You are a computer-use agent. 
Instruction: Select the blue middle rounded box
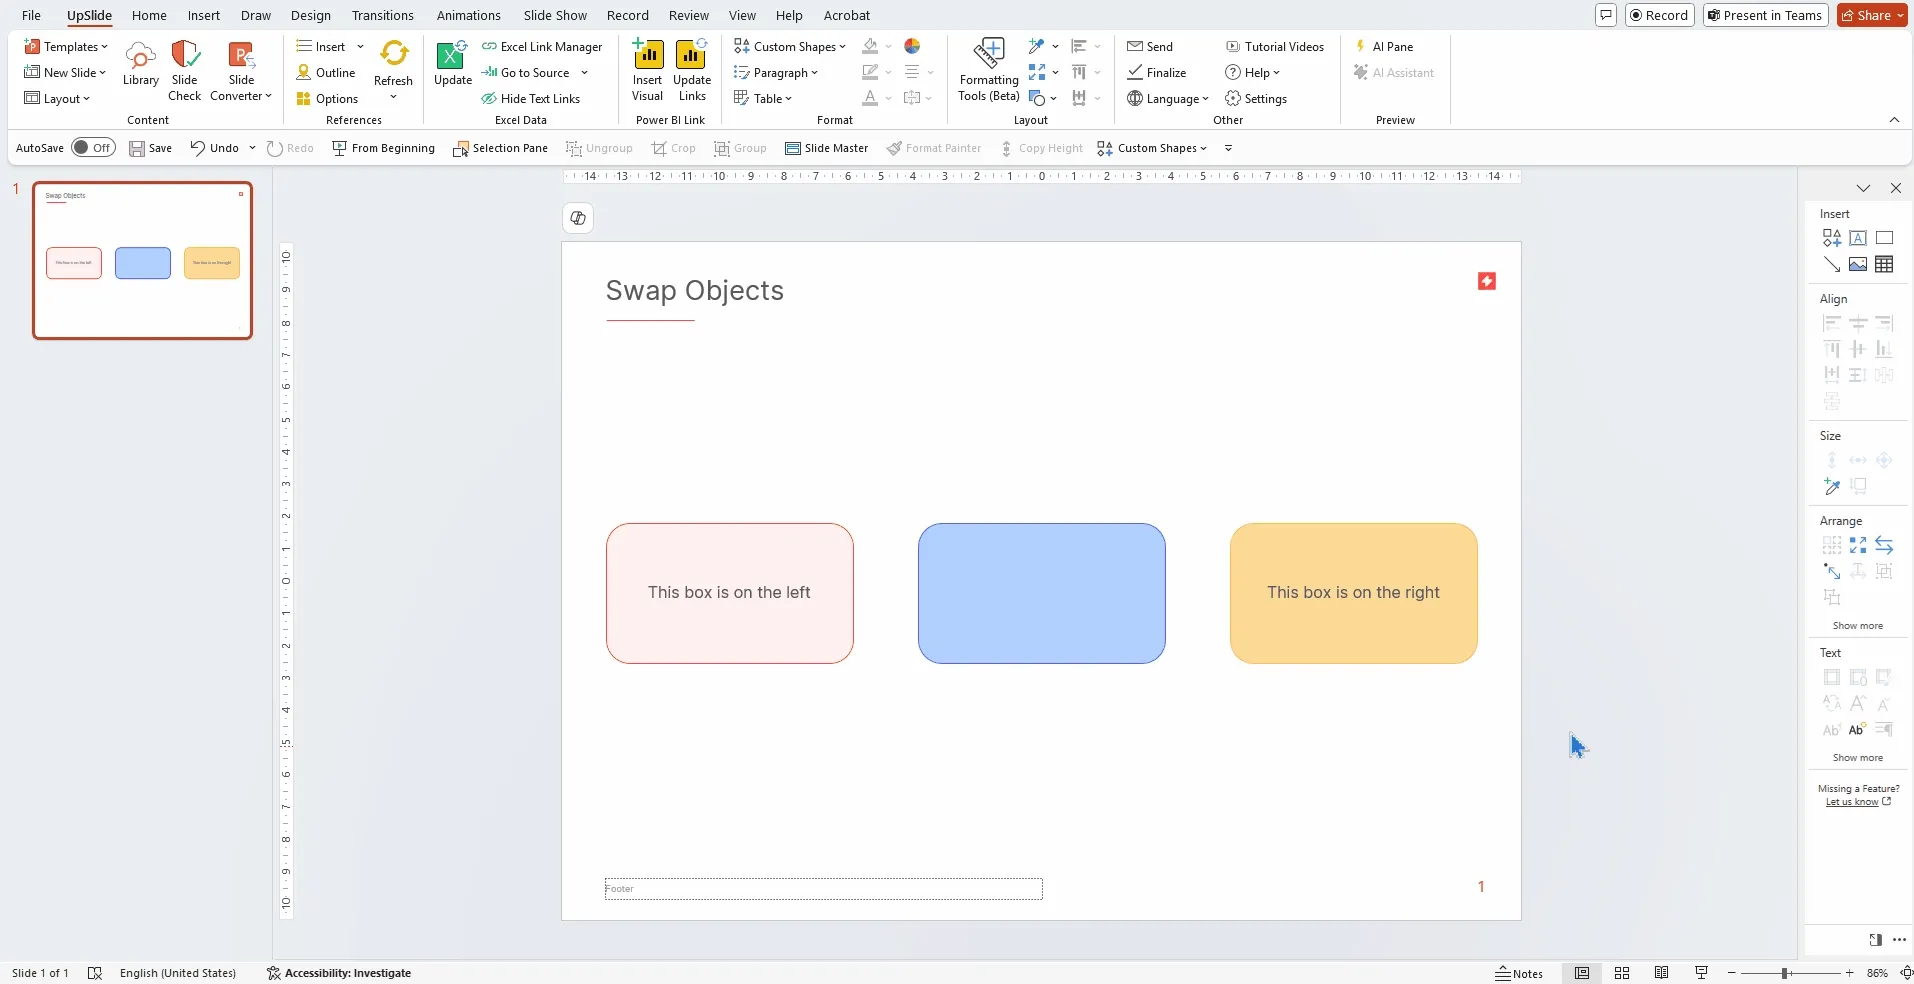tap(1041, 593)
